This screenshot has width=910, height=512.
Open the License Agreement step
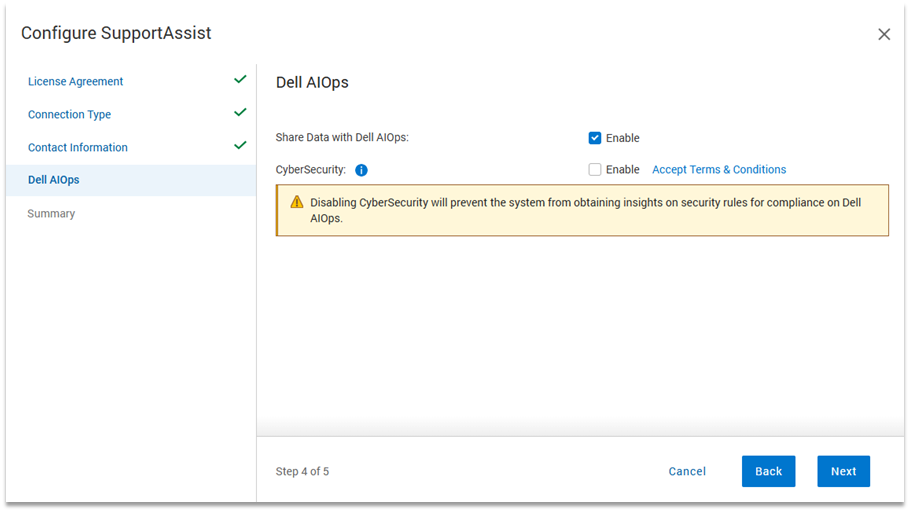75,81
